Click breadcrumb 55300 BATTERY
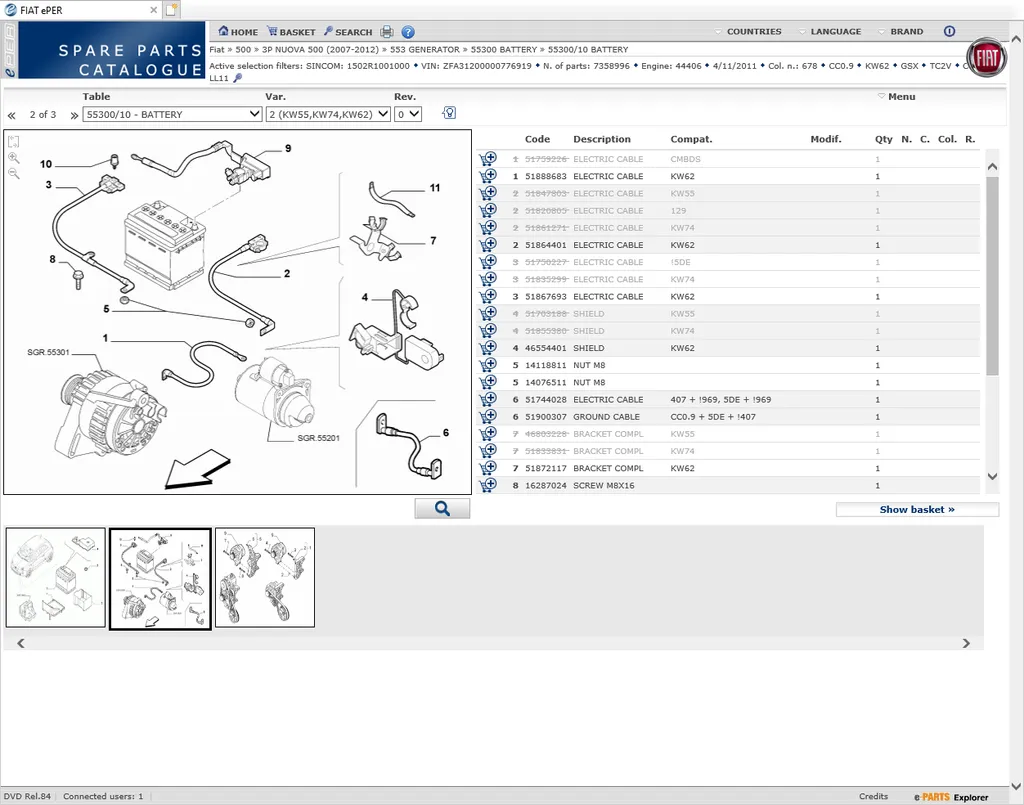The width and height of the screenshot is (1024, 805). [504, 50]
